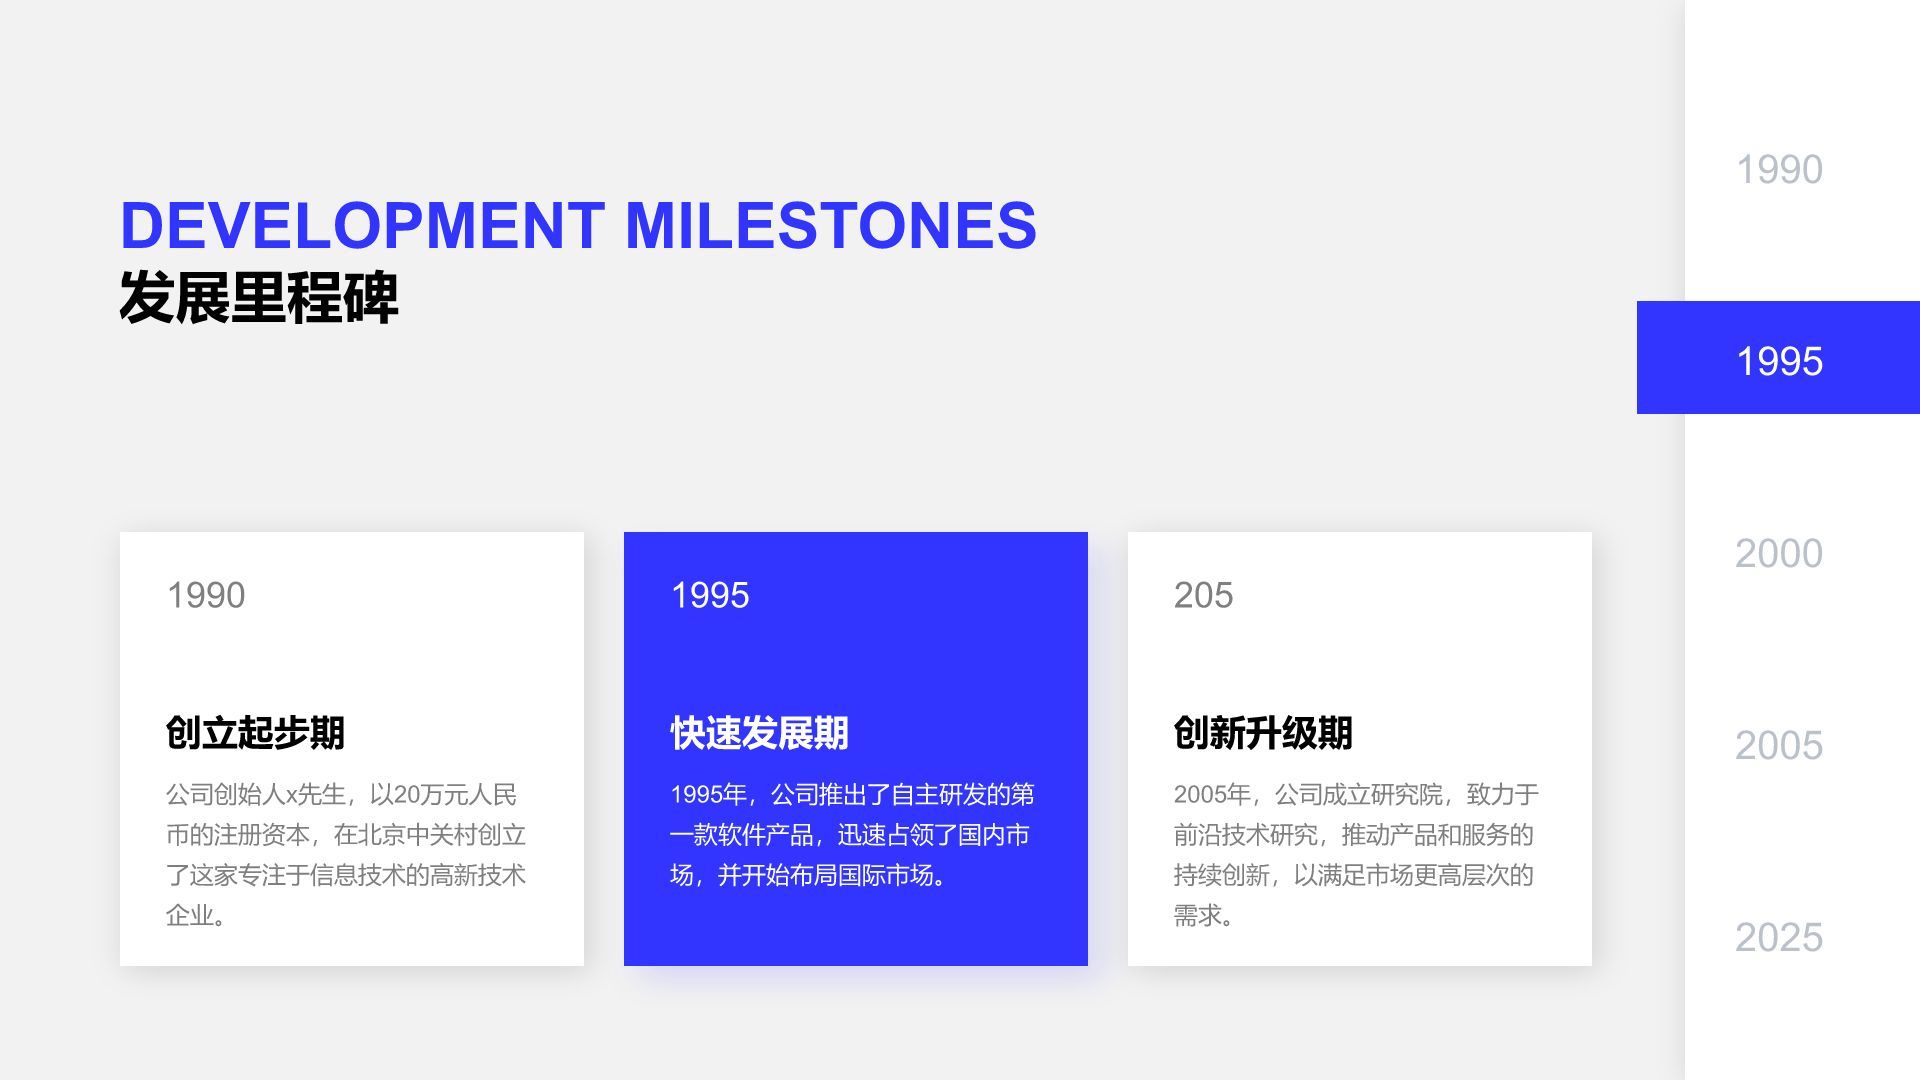Select the 1995 label in blue card

coord(709,595)
